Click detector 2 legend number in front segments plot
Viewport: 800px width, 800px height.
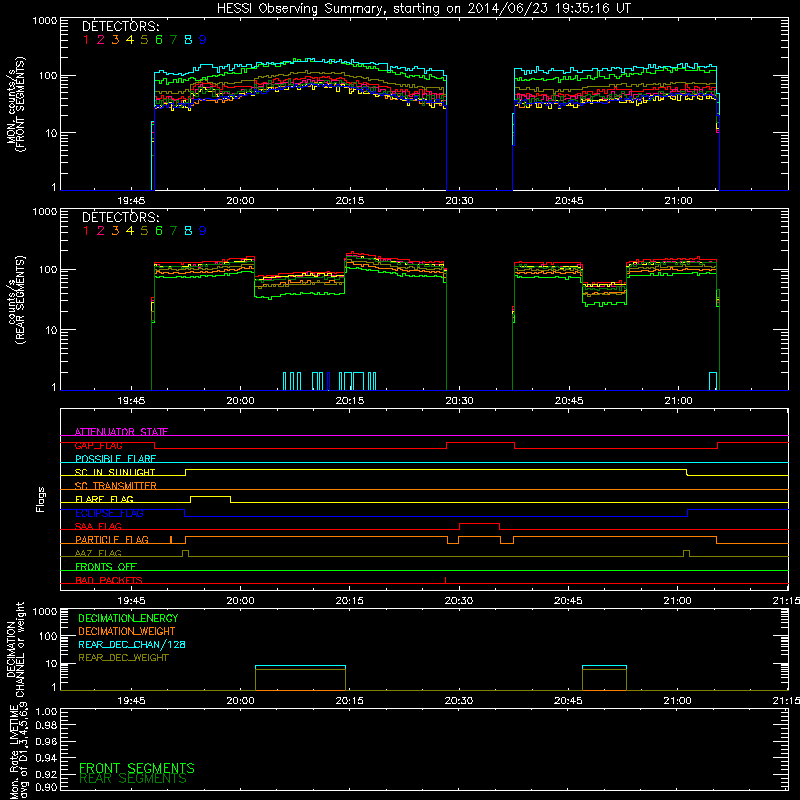(x=101, y=40)
